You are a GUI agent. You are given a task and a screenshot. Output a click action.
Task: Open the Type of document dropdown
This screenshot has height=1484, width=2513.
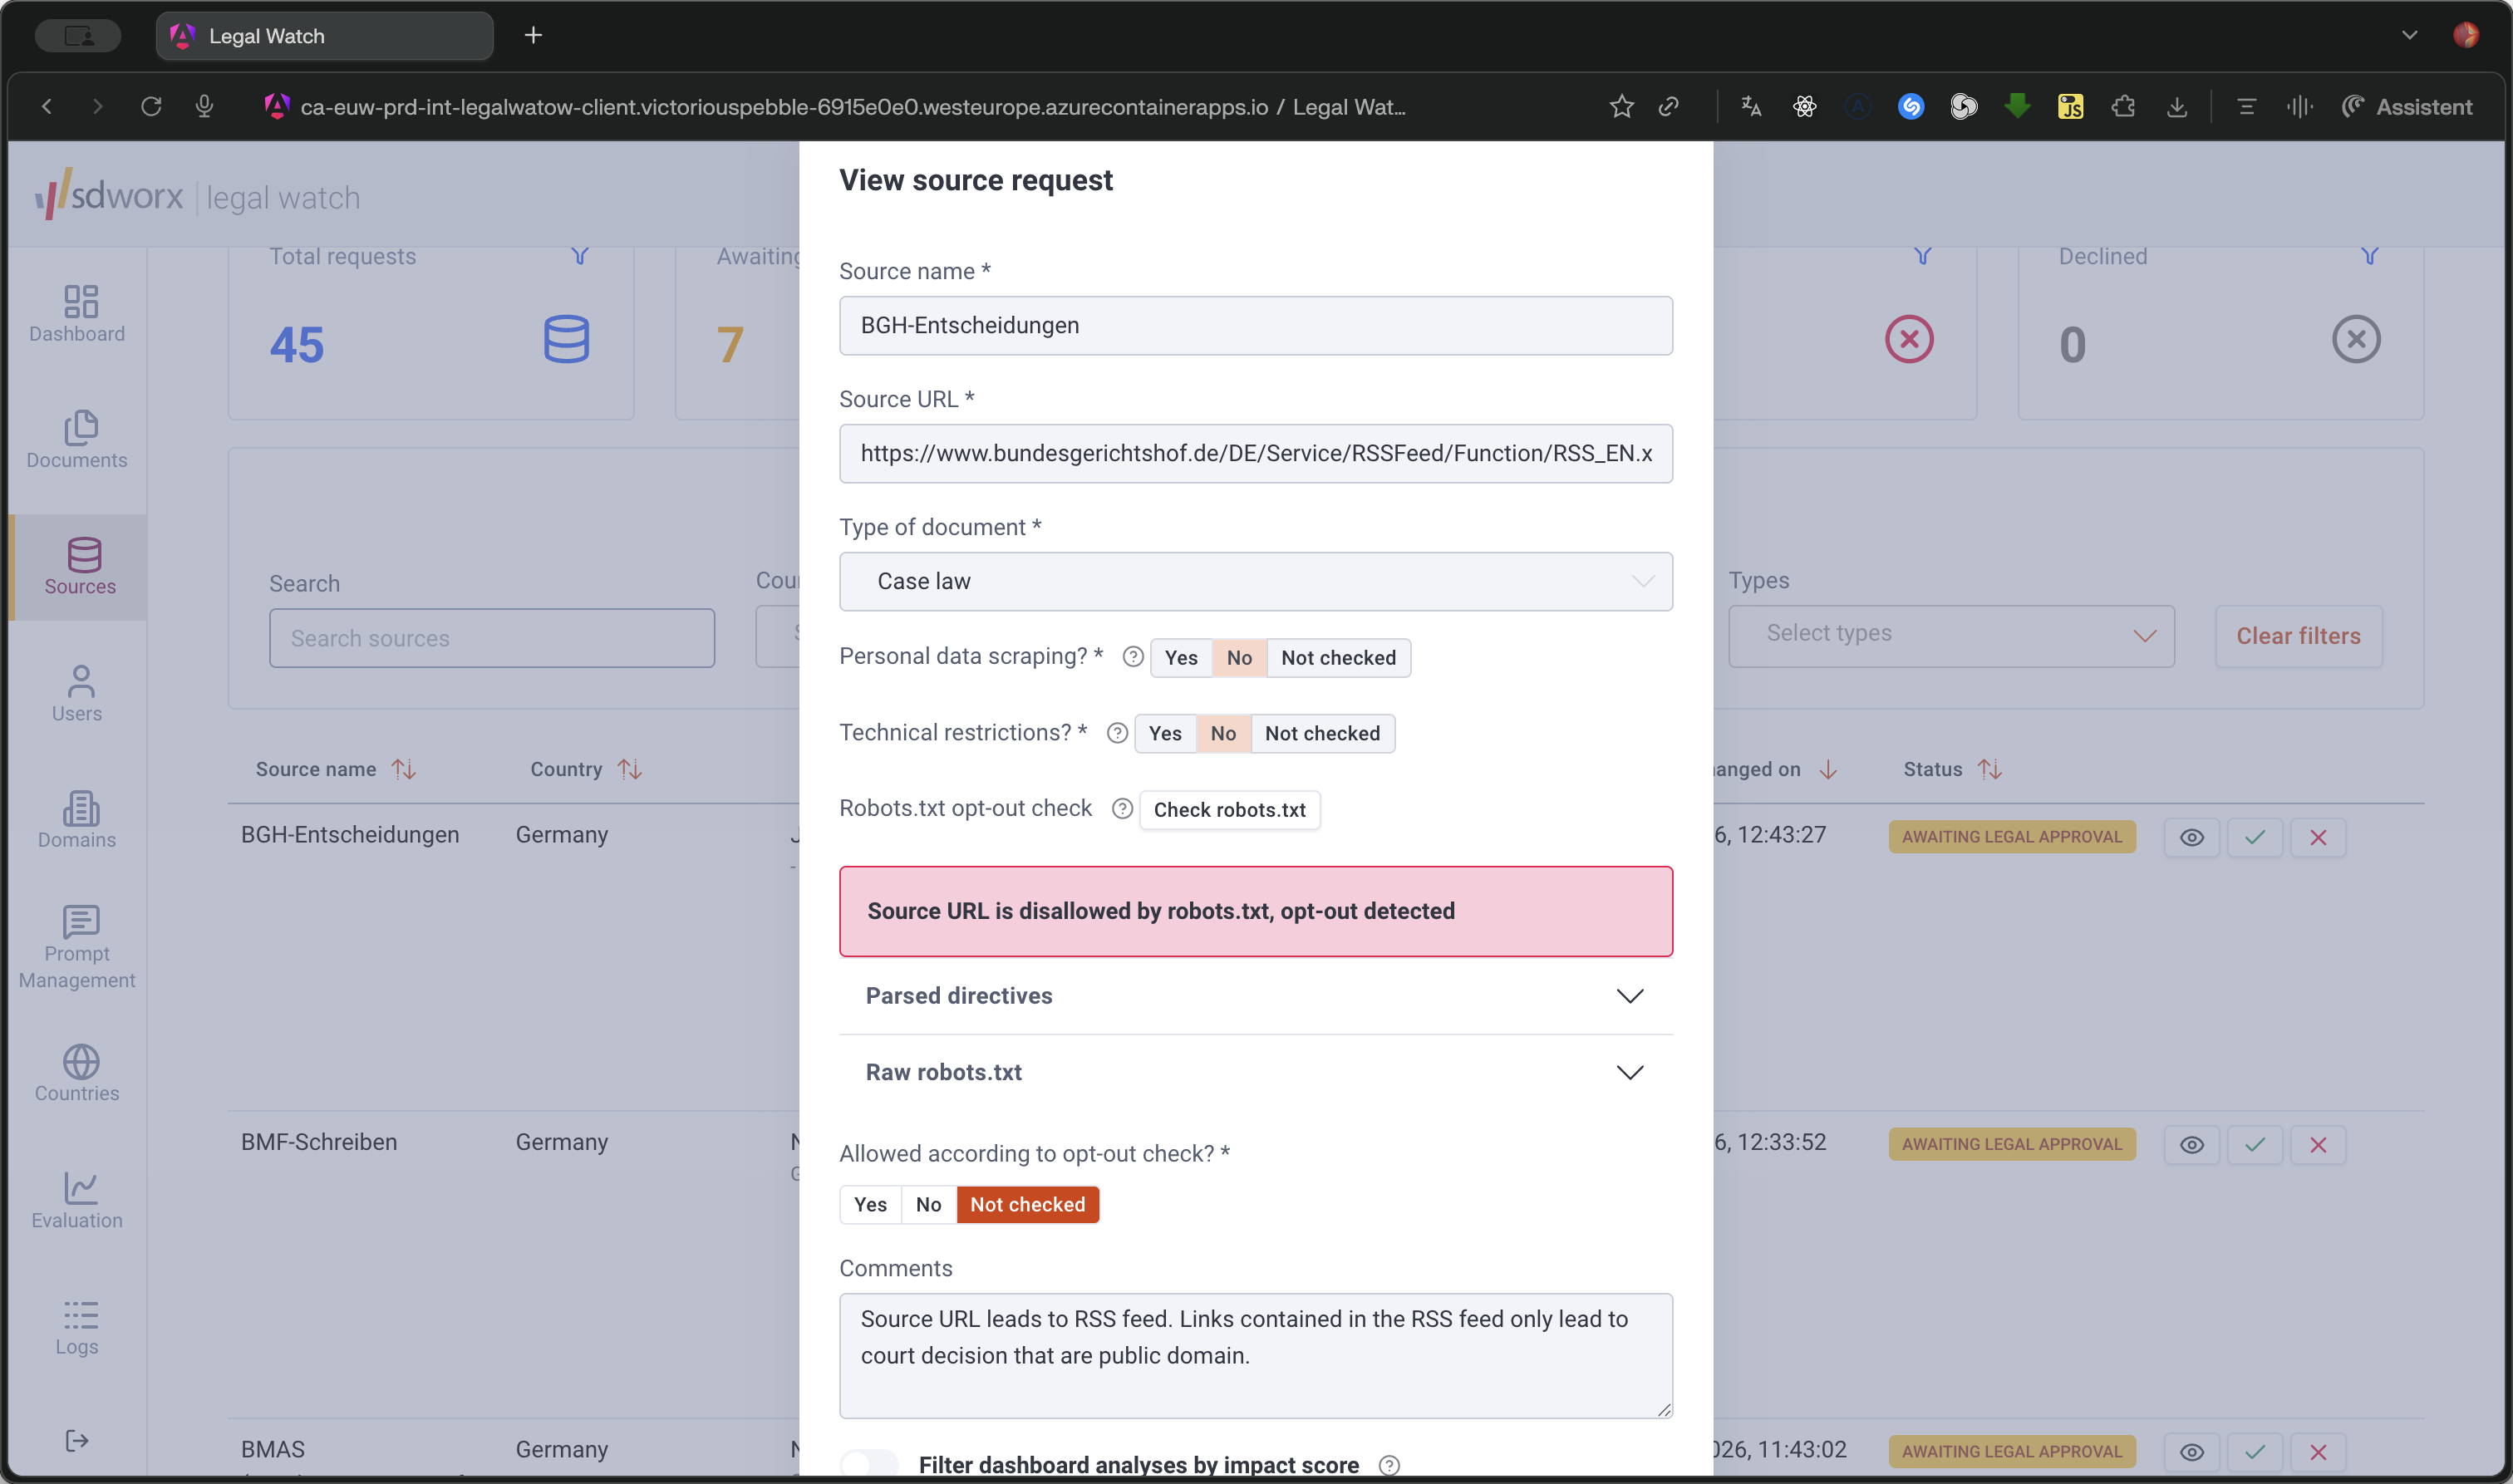[1255, 581]
